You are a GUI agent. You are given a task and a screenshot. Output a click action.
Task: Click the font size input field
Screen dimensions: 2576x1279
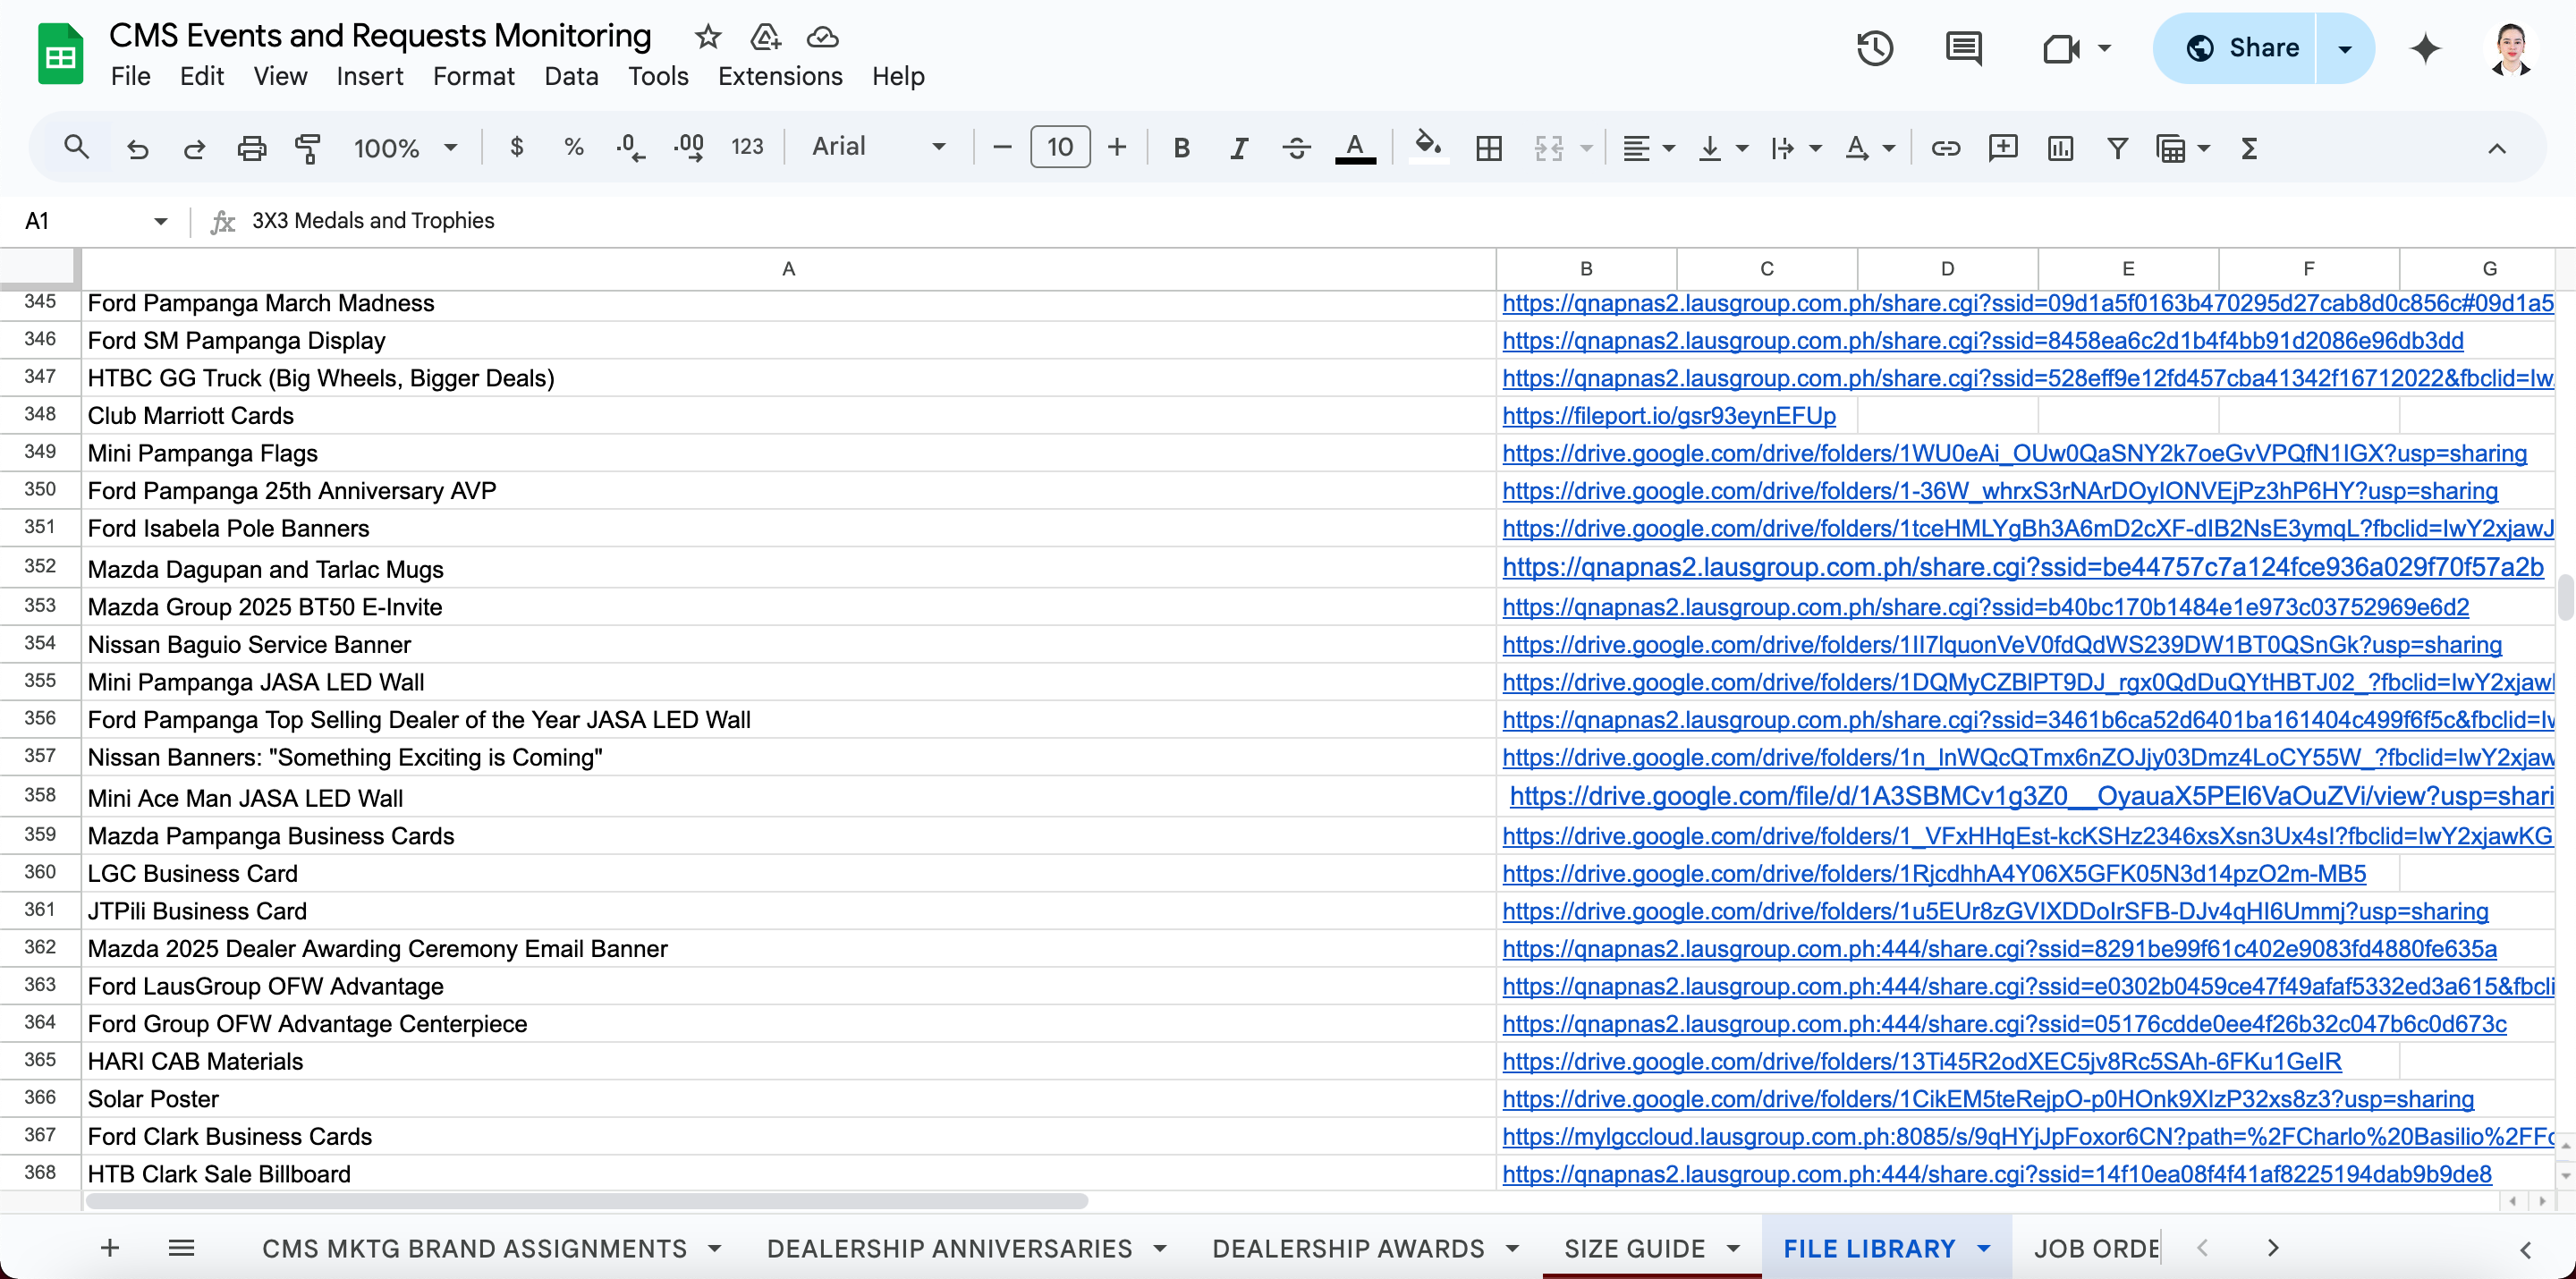click(x=1059, y=147)
